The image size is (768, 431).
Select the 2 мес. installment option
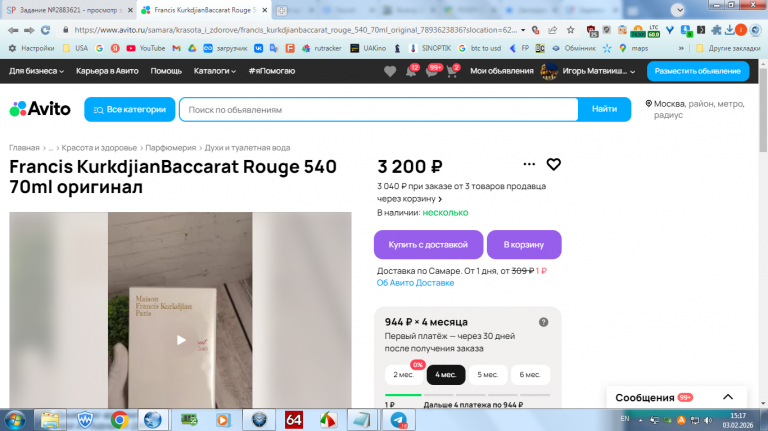(404, 375)
